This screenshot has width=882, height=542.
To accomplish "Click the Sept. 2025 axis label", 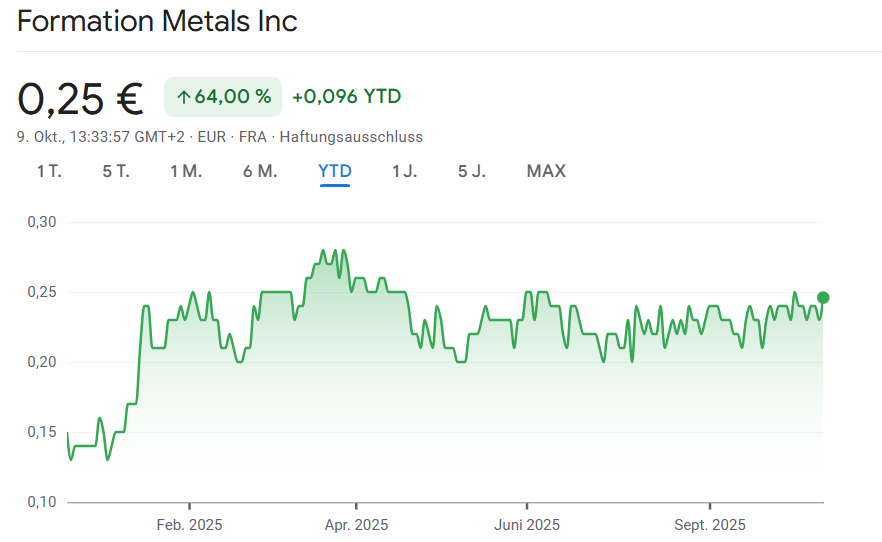I will point(710,525).
